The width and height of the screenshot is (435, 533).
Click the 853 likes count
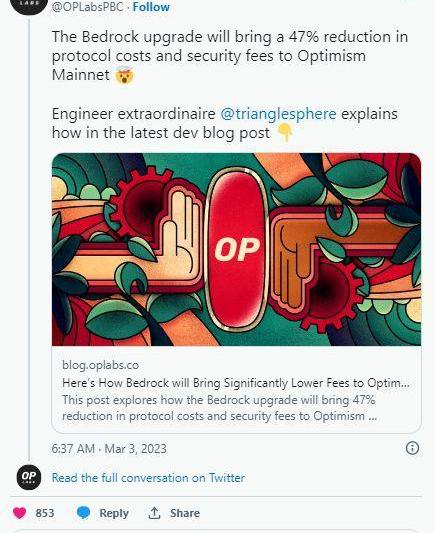click(x=45, y=513)
